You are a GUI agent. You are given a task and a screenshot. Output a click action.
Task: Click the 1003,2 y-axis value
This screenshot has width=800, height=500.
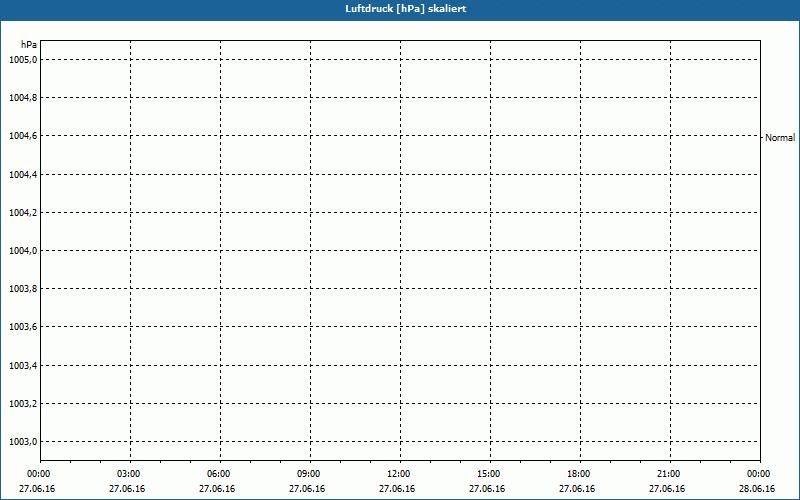pyautogui.click(x=23, y=404)
